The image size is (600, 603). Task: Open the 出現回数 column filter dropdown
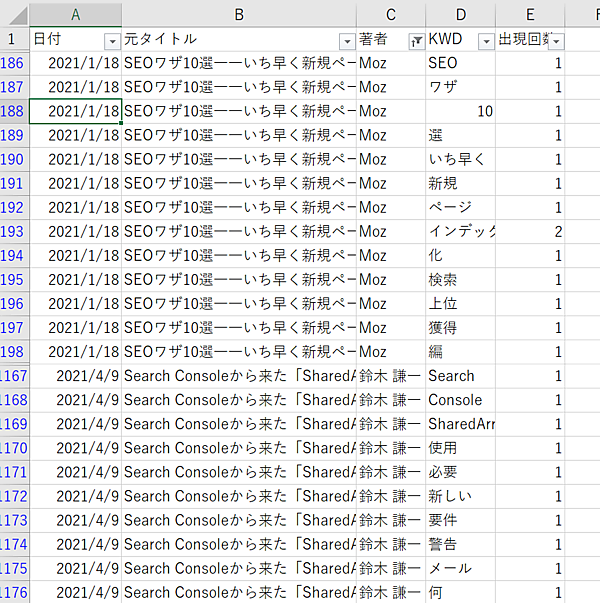click(x=556, y=41)
